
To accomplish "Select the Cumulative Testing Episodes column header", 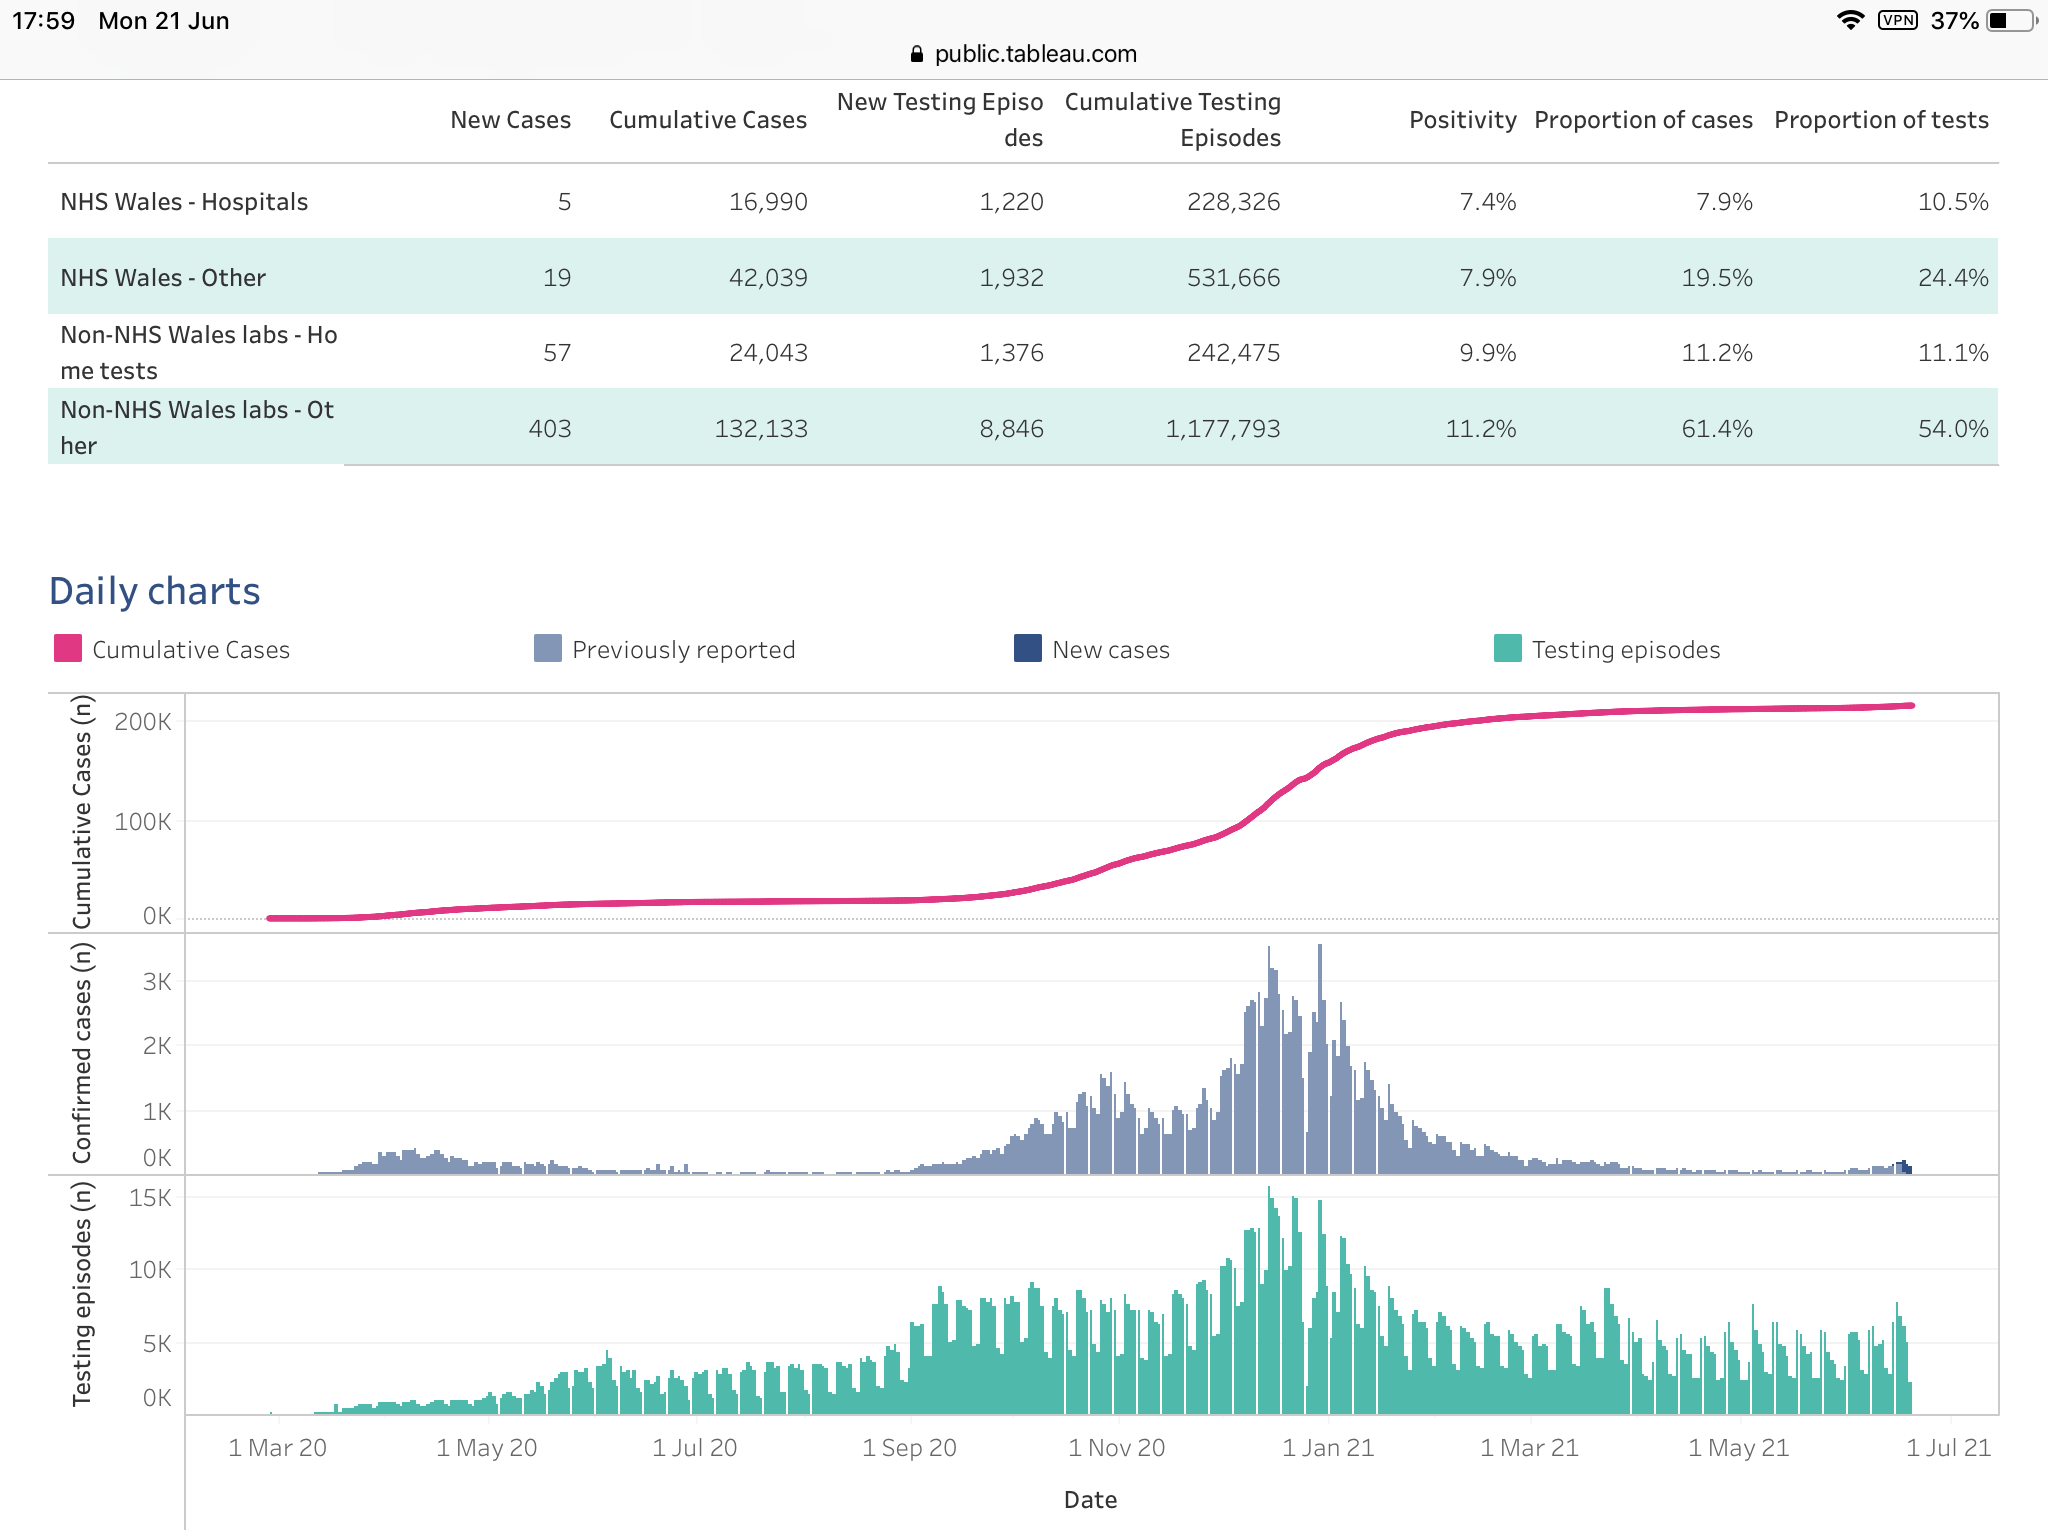I will coord(1172,120).
